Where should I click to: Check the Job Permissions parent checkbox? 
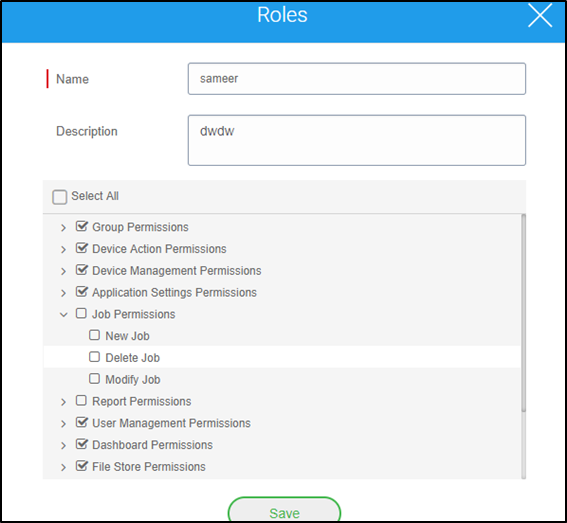(x=81, y=313)
